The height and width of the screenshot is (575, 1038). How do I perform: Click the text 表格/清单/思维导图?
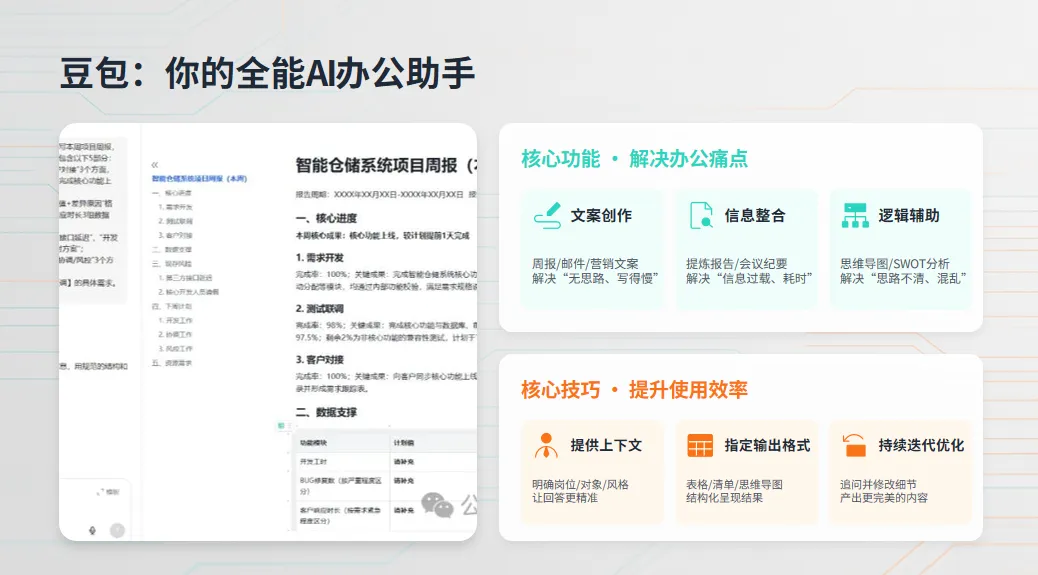(x=734, y=484)
